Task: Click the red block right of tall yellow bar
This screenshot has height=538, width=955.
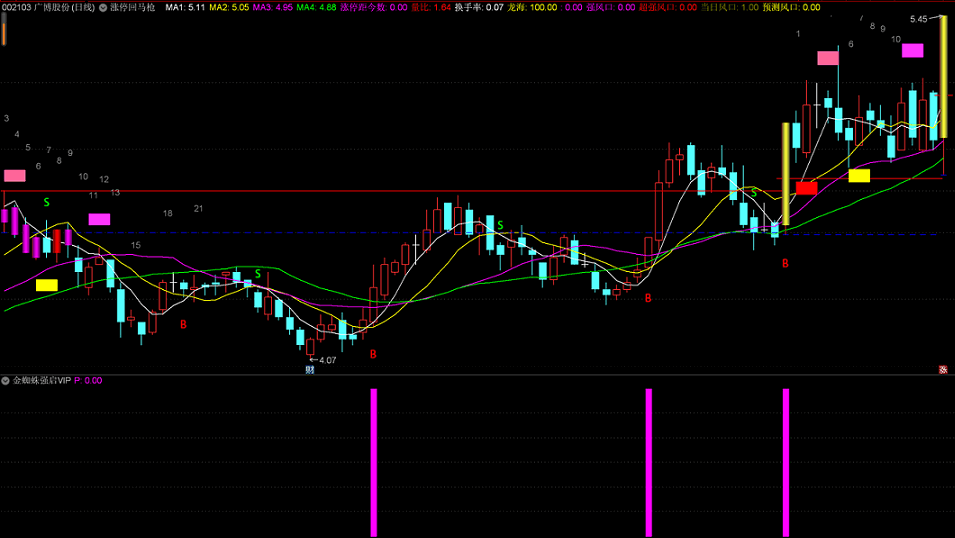Action: pyautogui.click(x=806, y=188)
